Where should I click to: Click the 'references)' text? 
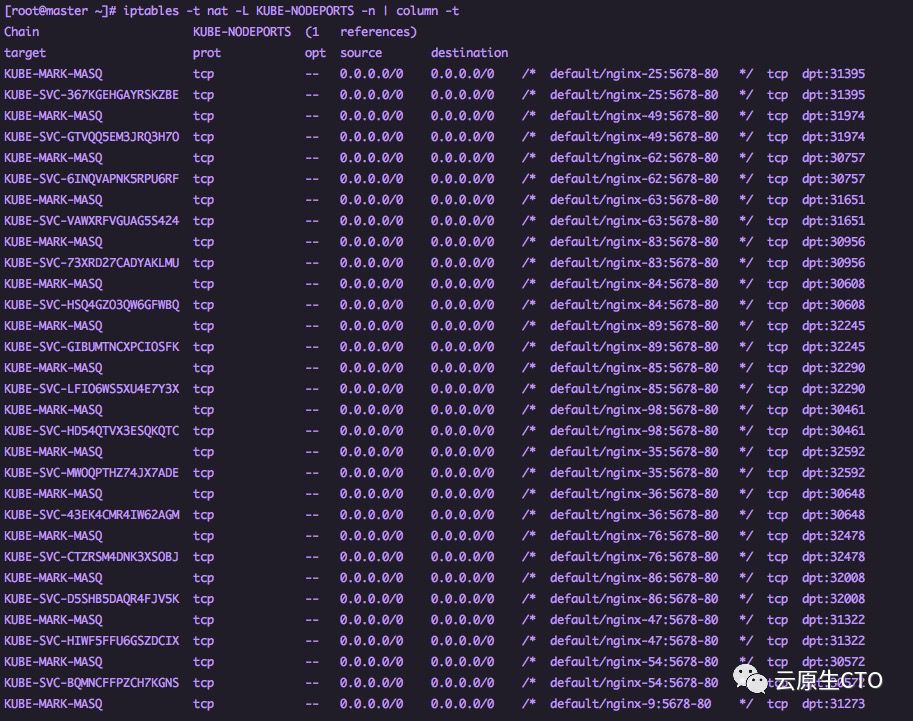(x=378, y=32)
